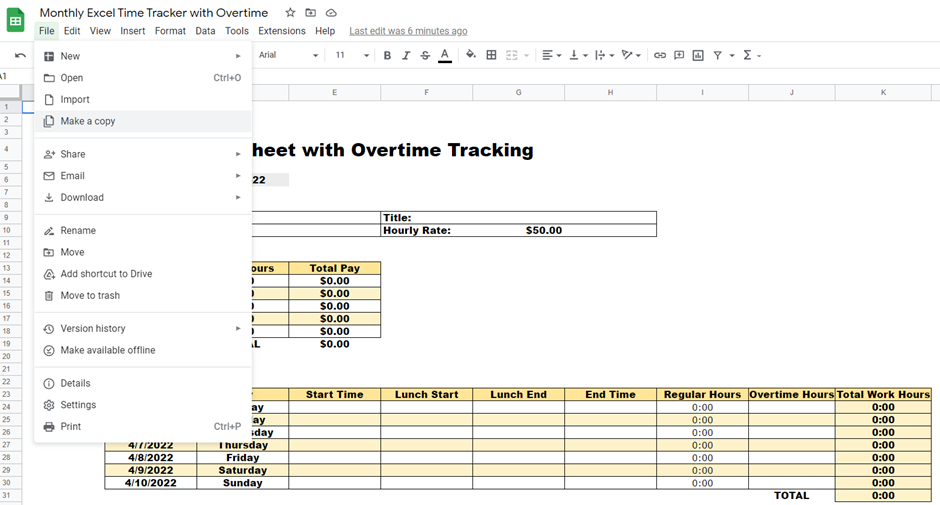This screenshot has height=505, width=940.
Task: Click 'Last edit was 6 minutes ago' link
Action: coord(408,31)
